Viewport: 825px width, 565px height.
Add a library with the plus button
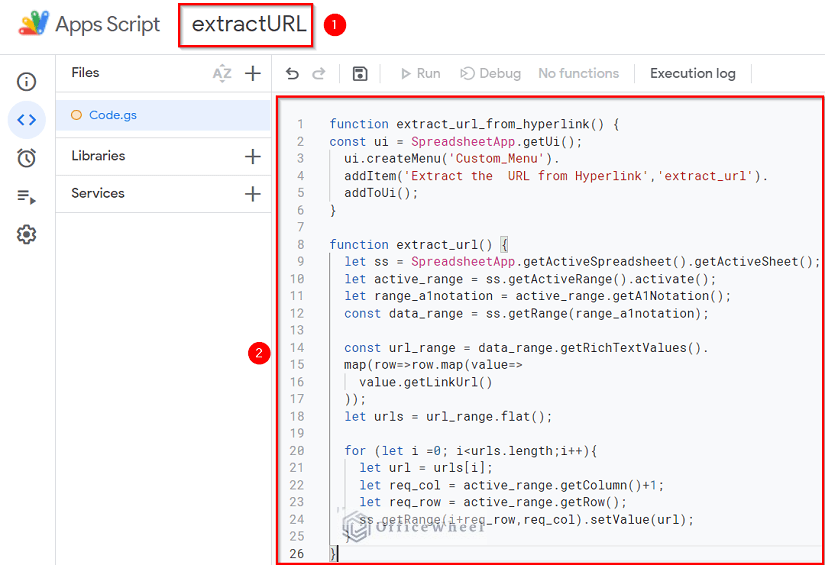pyautogui.click(x=253, y=156)
